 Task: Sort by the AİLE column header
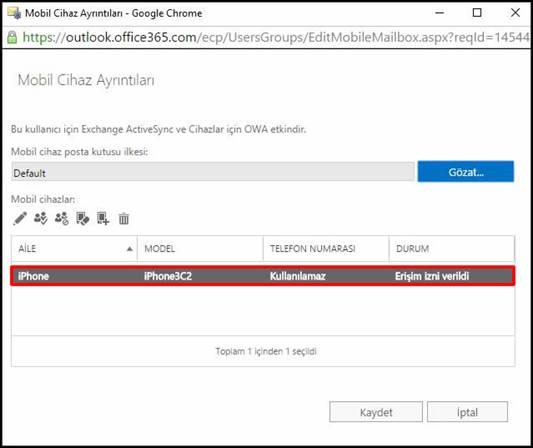point(74,248)
